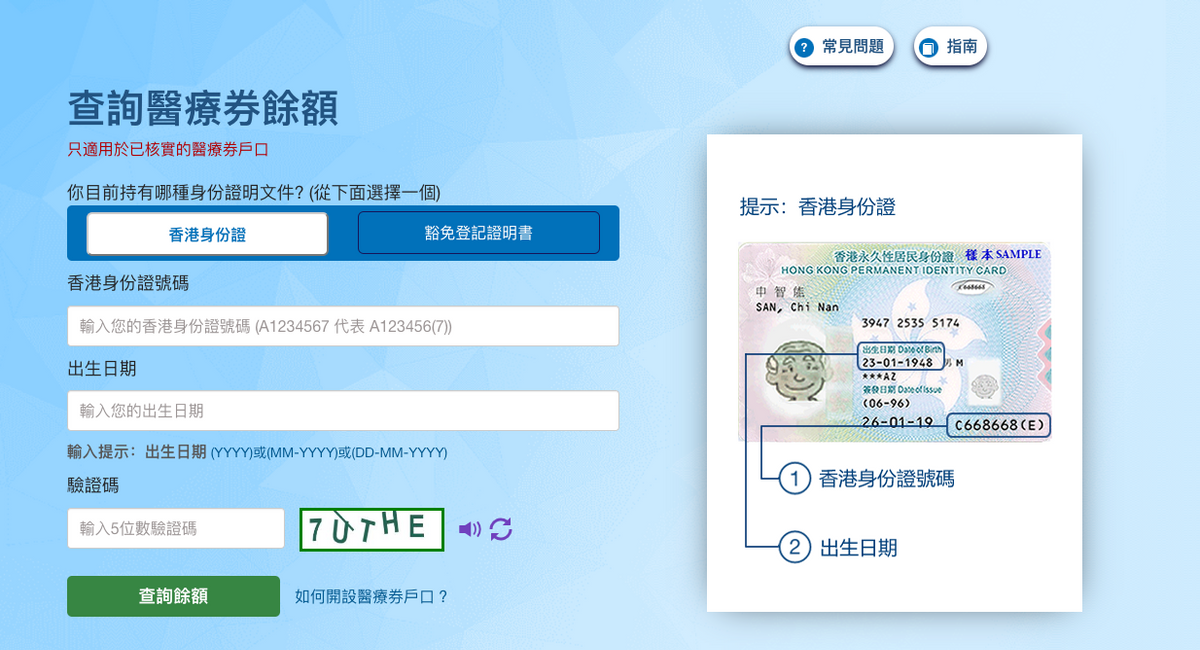Click the 輸入提示 date format hint text

point(257,452)
